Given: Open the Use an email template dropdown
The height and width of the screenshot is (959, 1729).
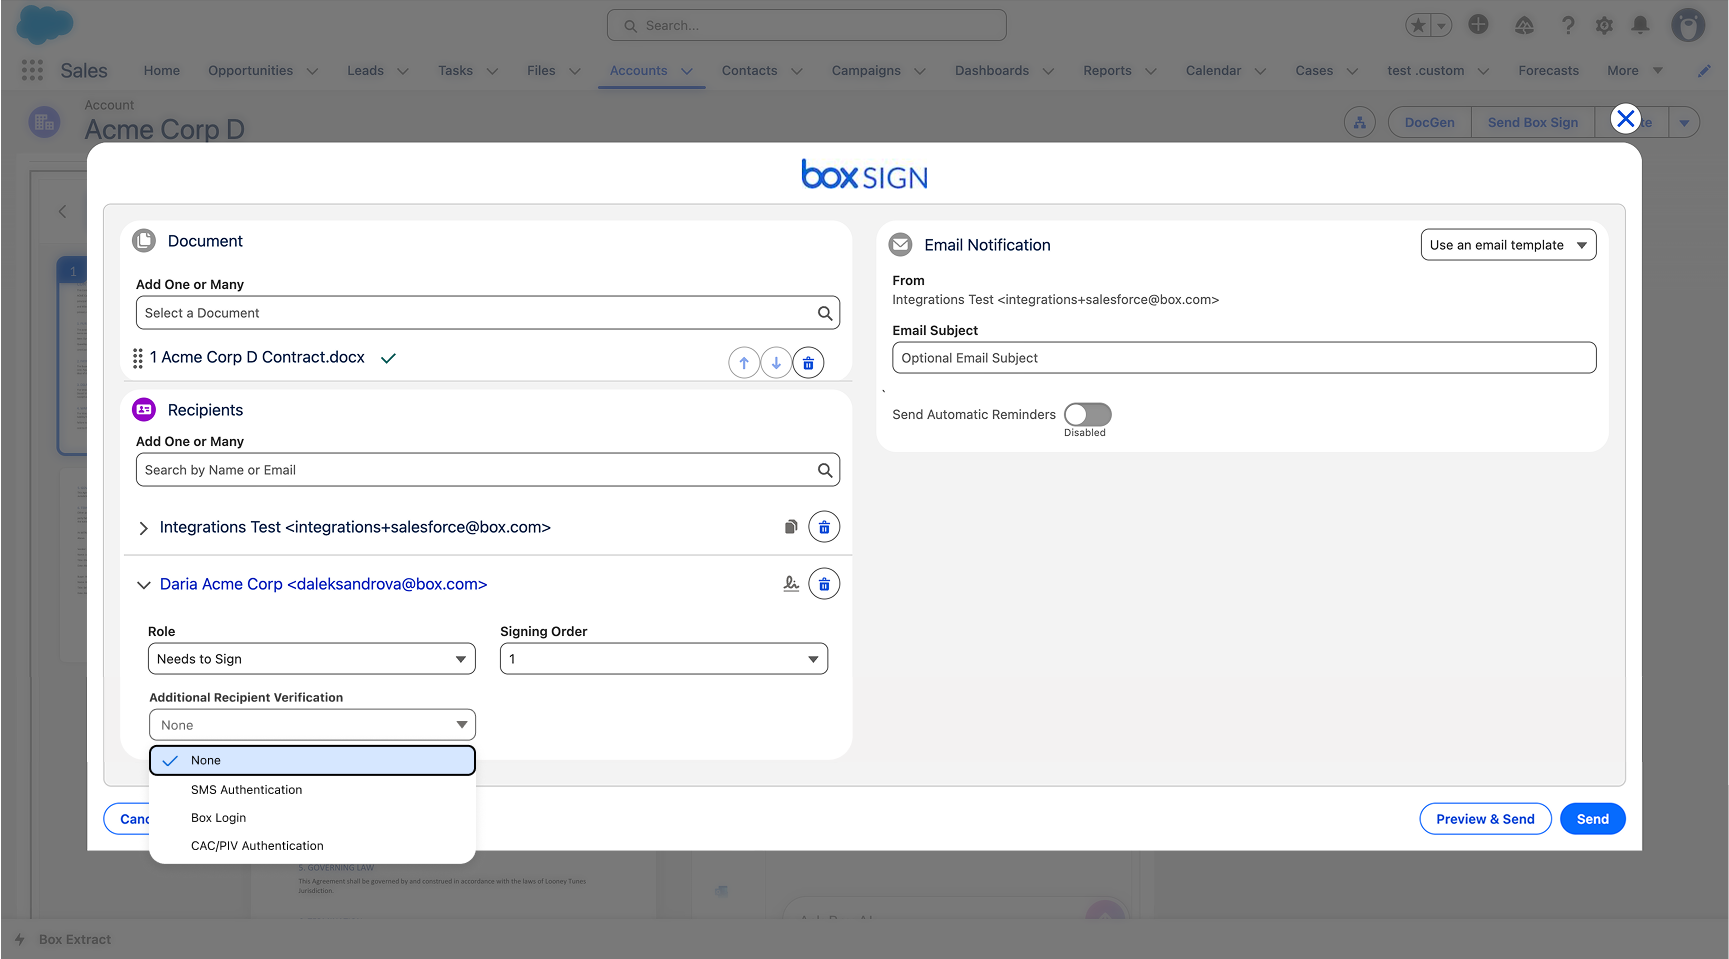Looking at the screenshot, I should point(1507,245).
